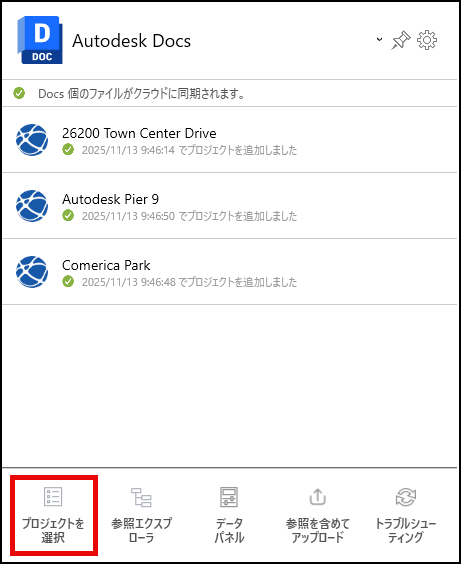
Task: Pin the Autodesk Docs panel
Action: click(x=401, y=40)
